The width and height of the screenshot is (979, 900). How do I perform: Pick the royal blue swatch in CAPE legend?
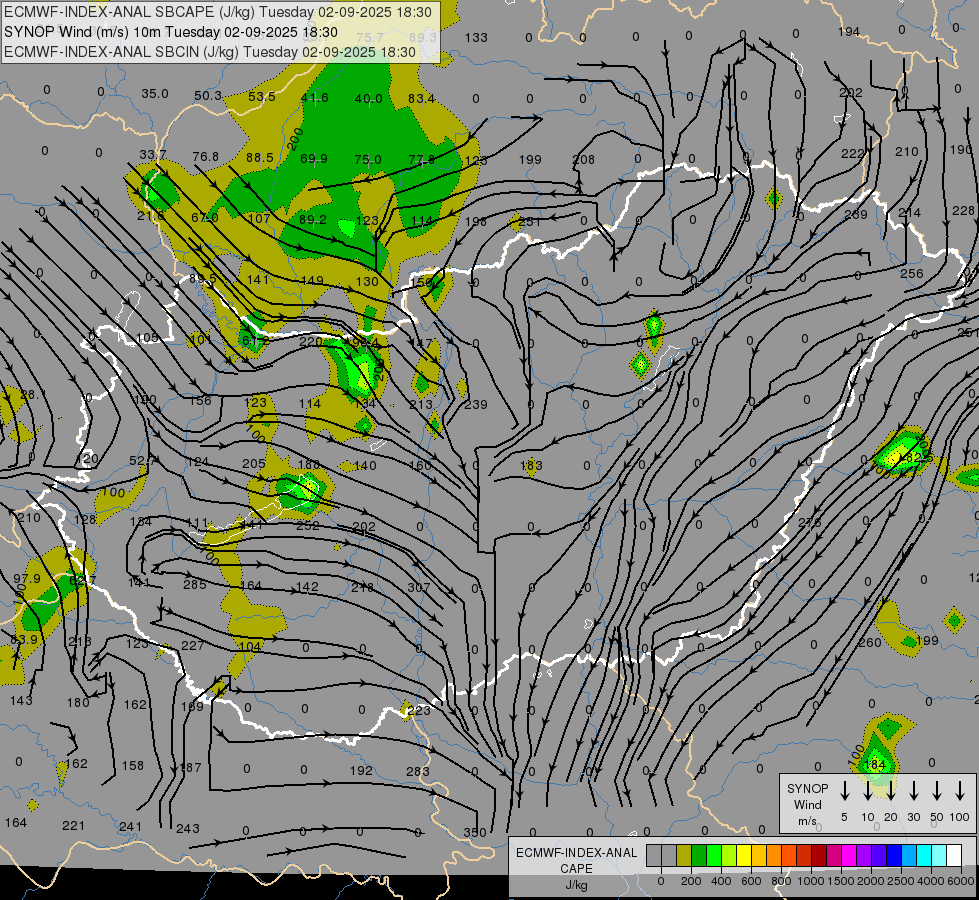(893, 856)
